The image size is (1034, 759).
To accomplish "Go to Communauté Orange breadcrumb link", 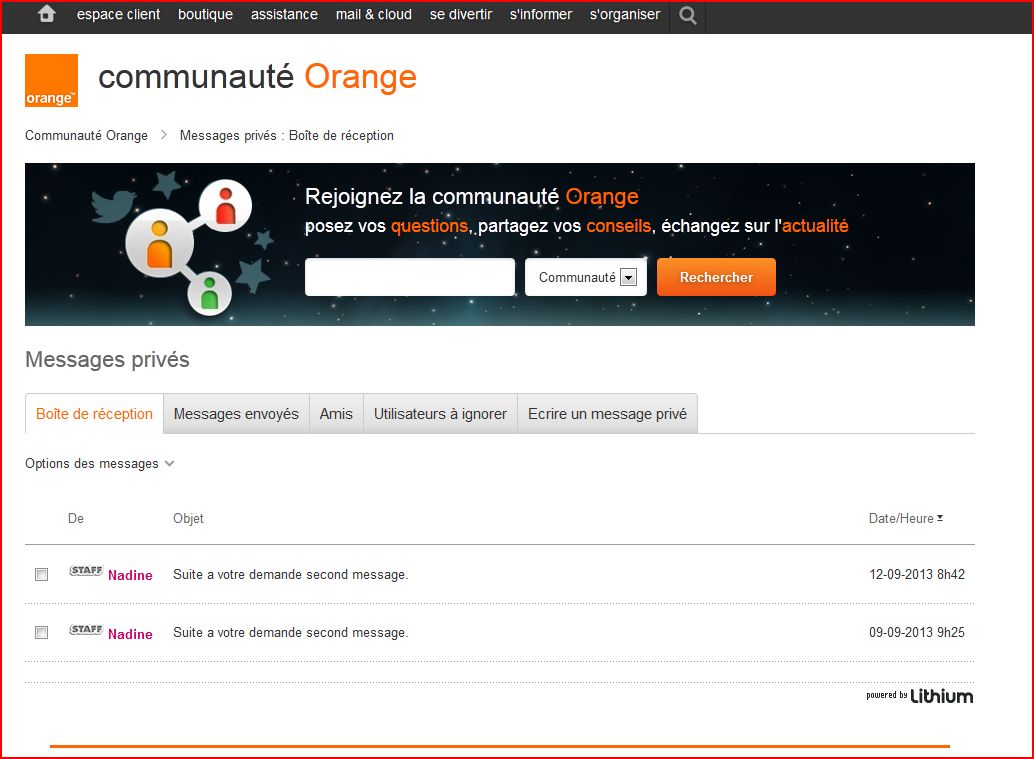I will tap(86, 136).
